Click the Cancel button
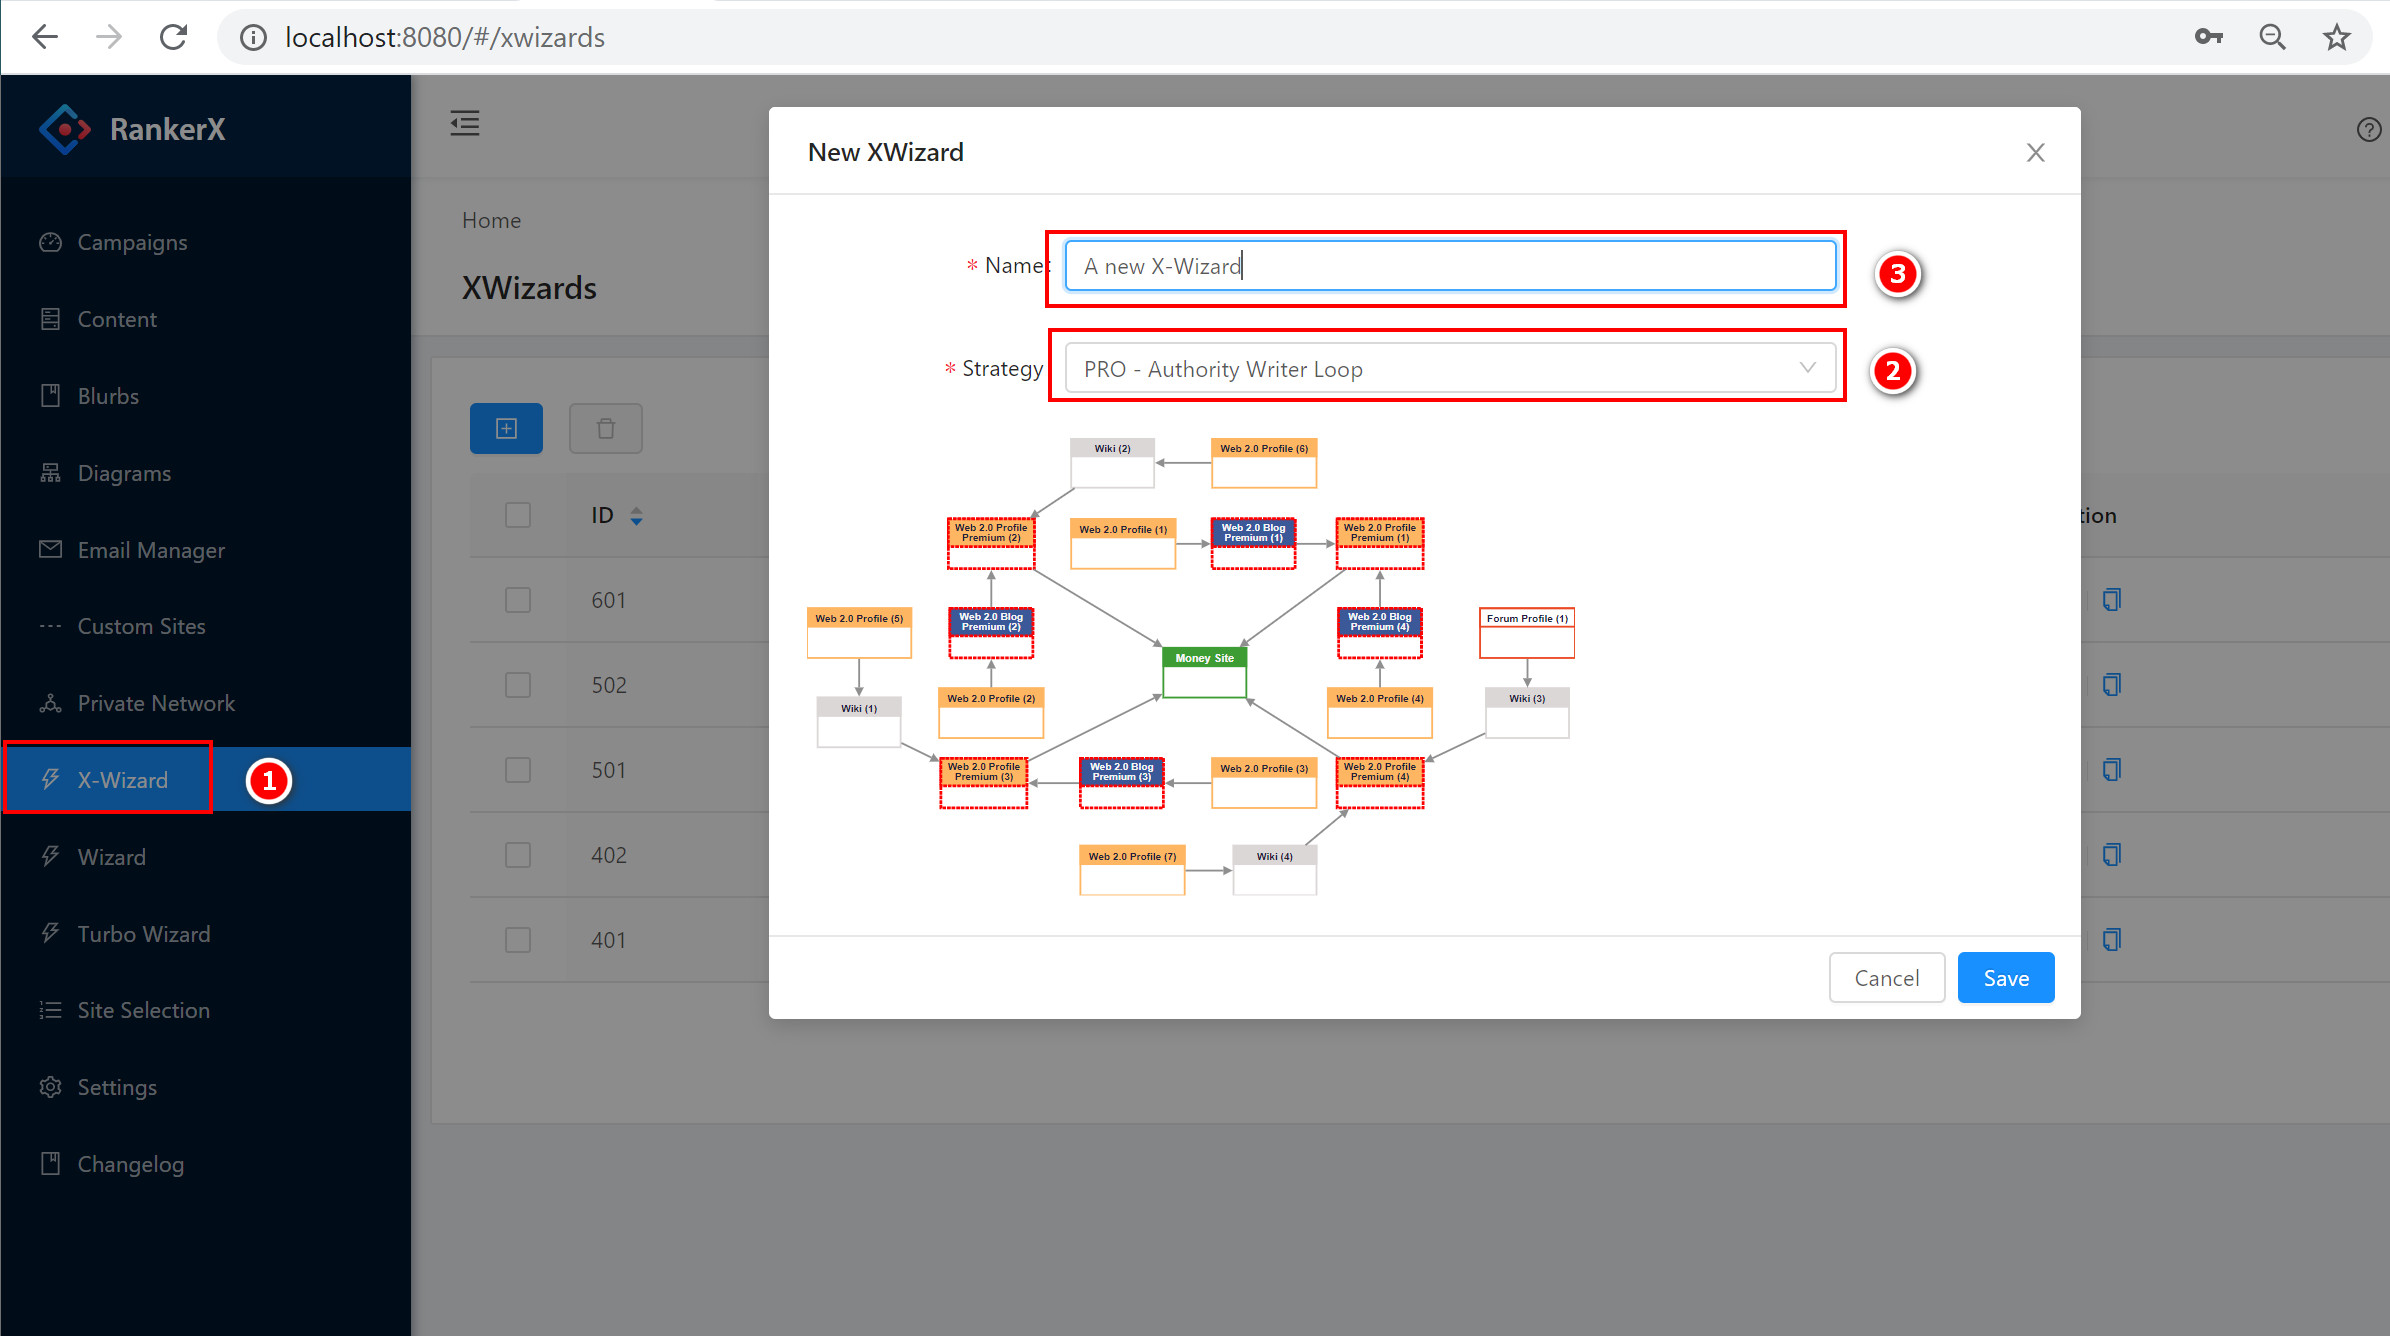 (1886, 978)
